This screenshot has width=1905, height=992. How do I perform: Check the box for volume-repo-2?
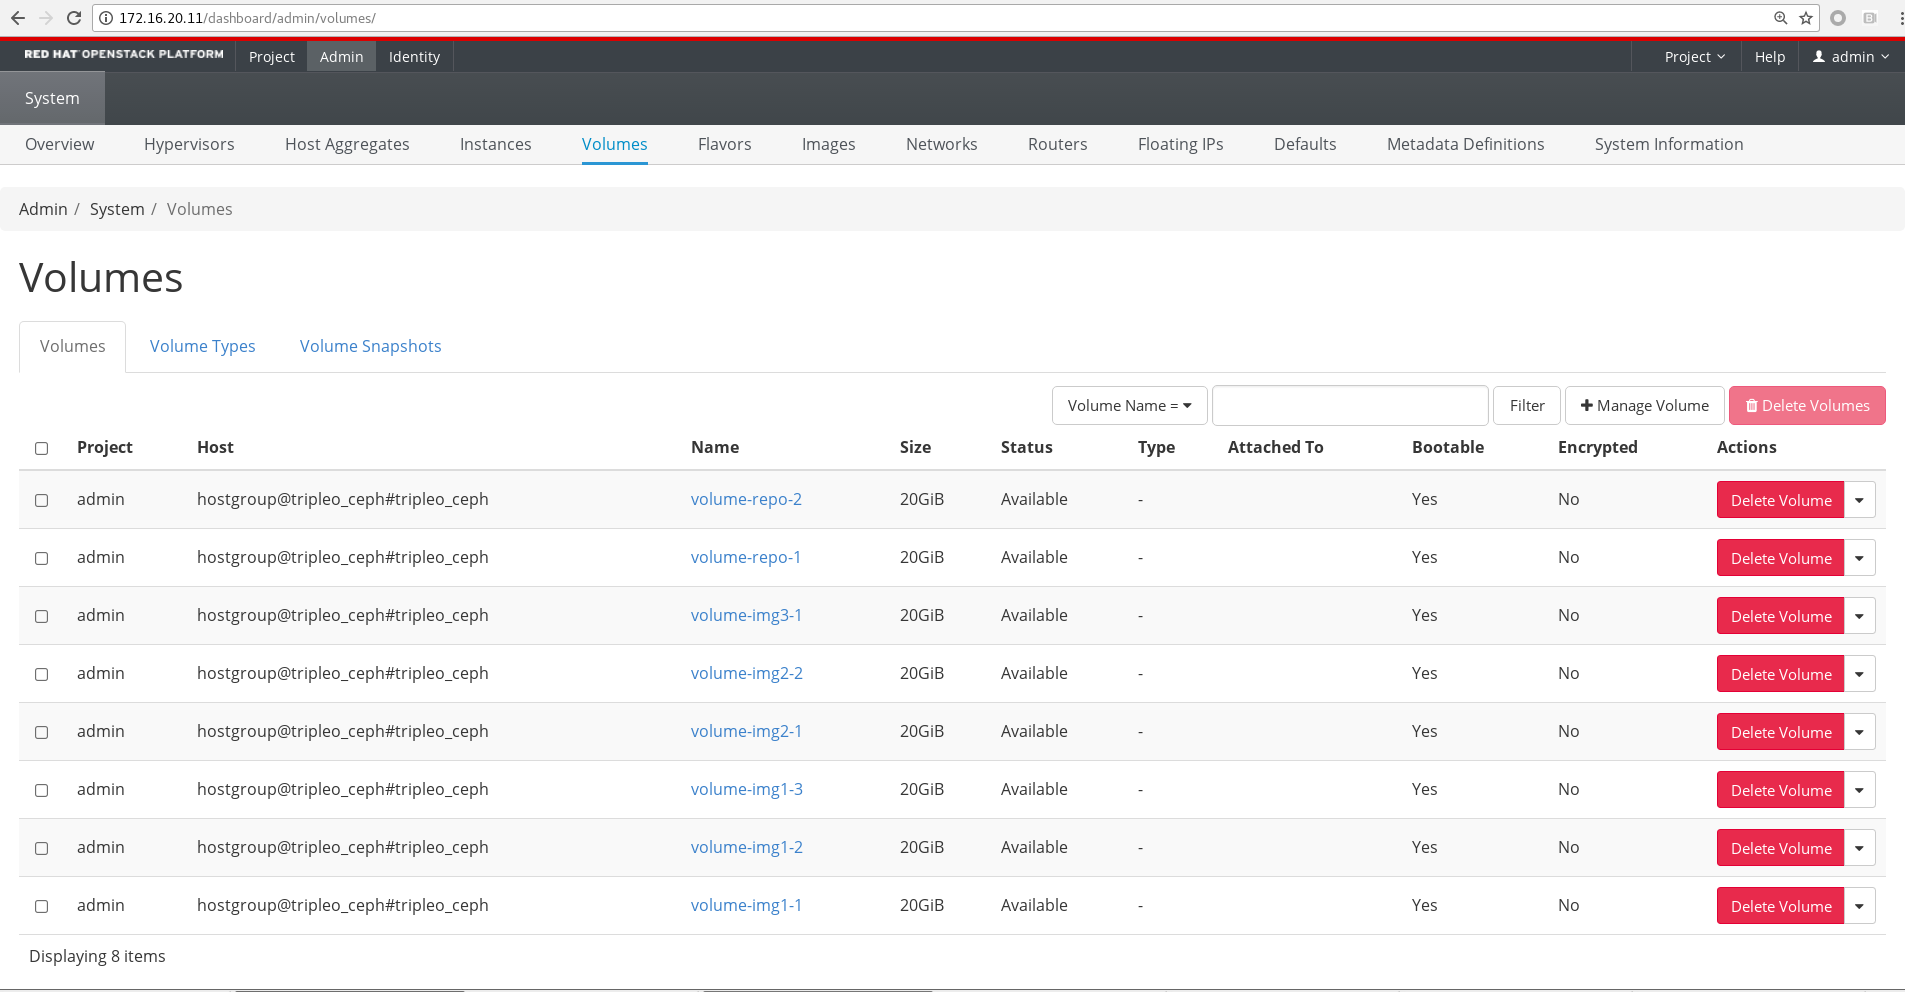(x=42, y=500)
